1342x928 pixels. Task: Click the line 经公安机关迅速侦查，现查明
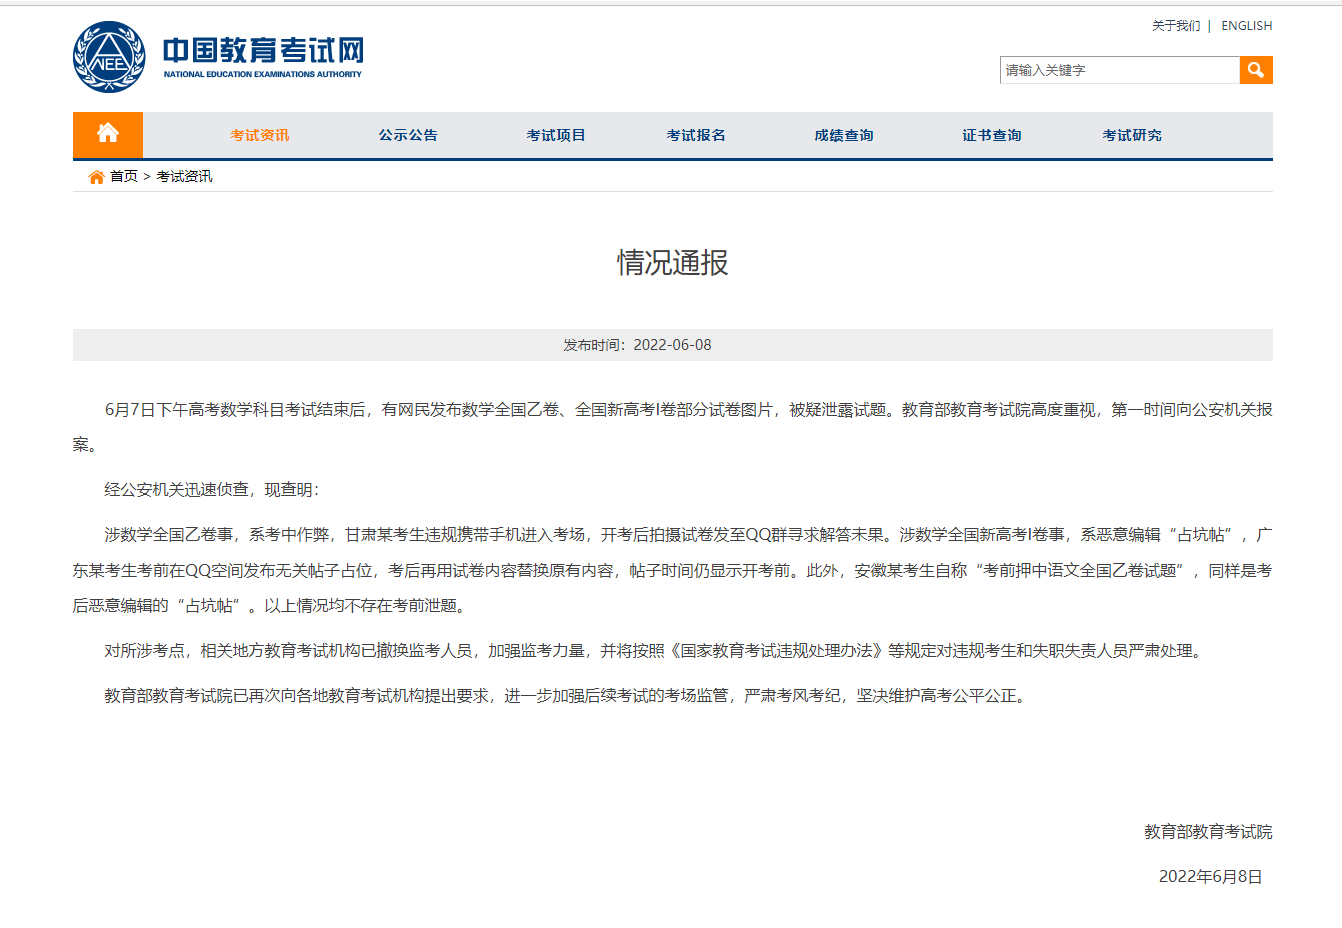tap(212, 490)
